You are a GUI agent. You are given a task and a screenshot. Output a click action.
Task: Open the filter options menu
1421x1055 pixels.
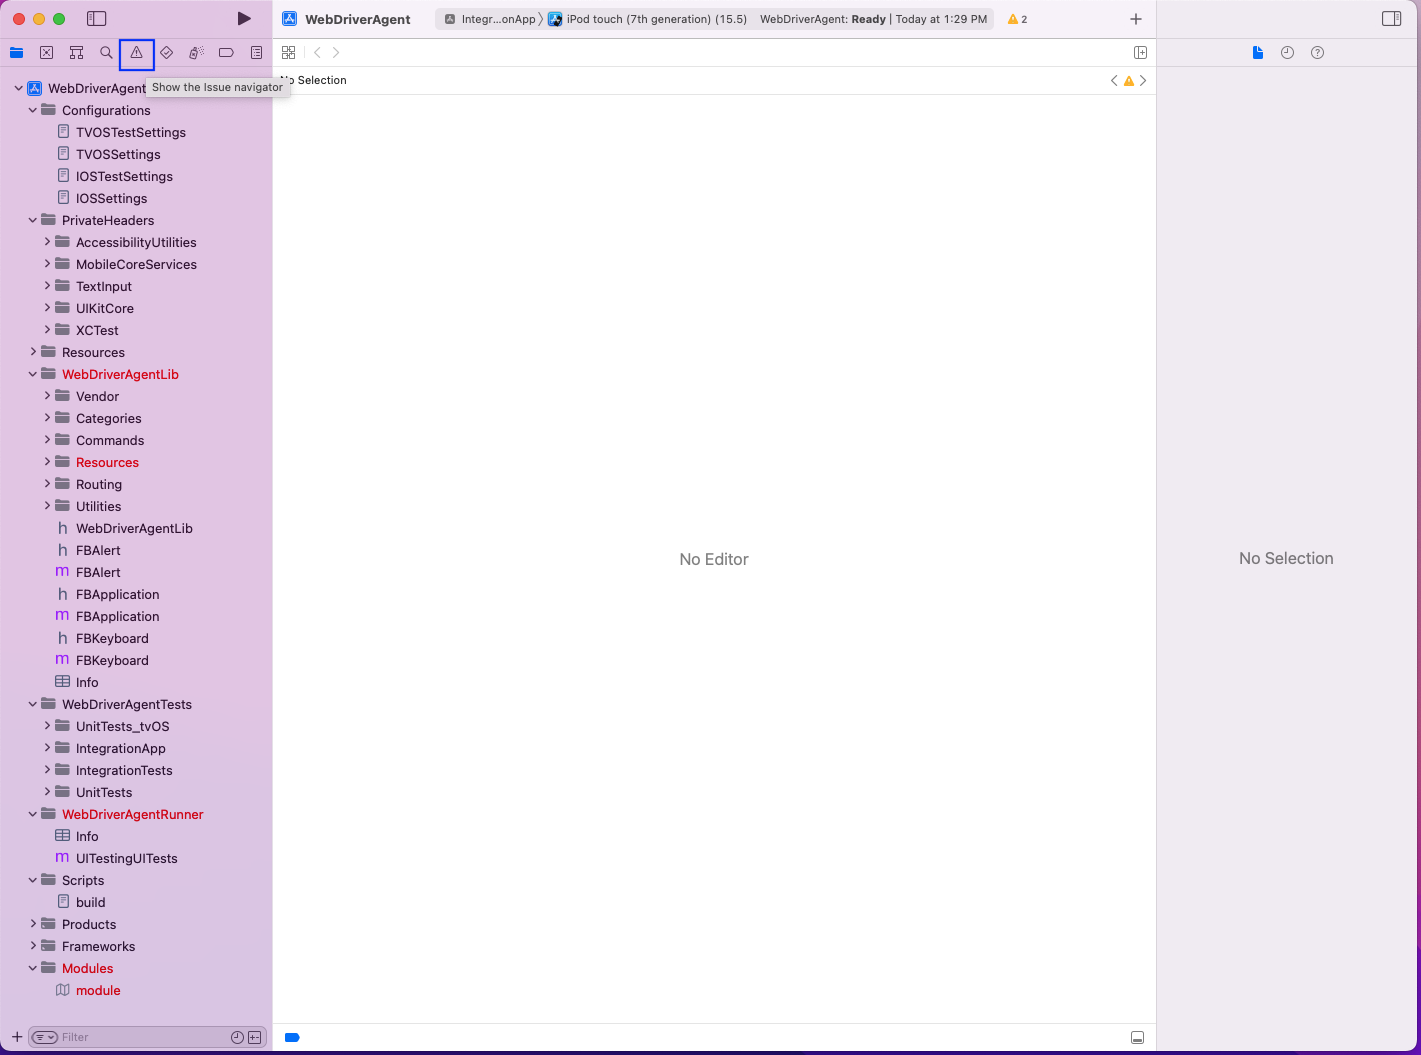[45, 1037]
